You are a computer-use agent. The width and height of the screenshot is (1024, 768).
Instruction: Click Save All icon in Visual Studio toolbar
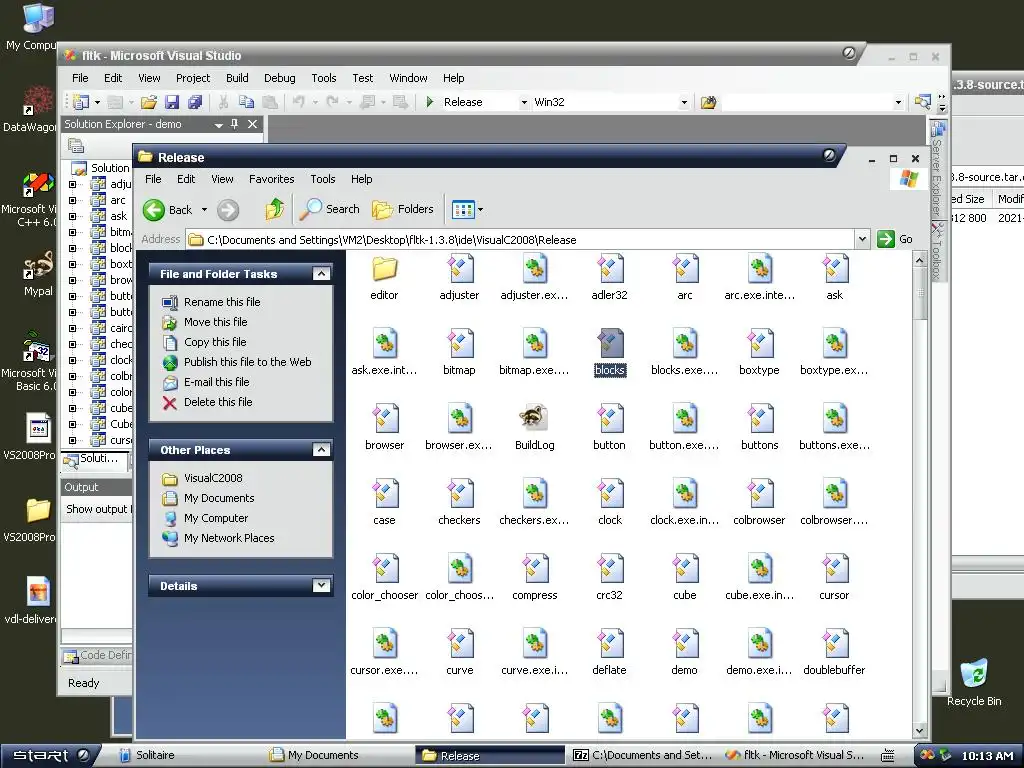[x=195, y=102]
